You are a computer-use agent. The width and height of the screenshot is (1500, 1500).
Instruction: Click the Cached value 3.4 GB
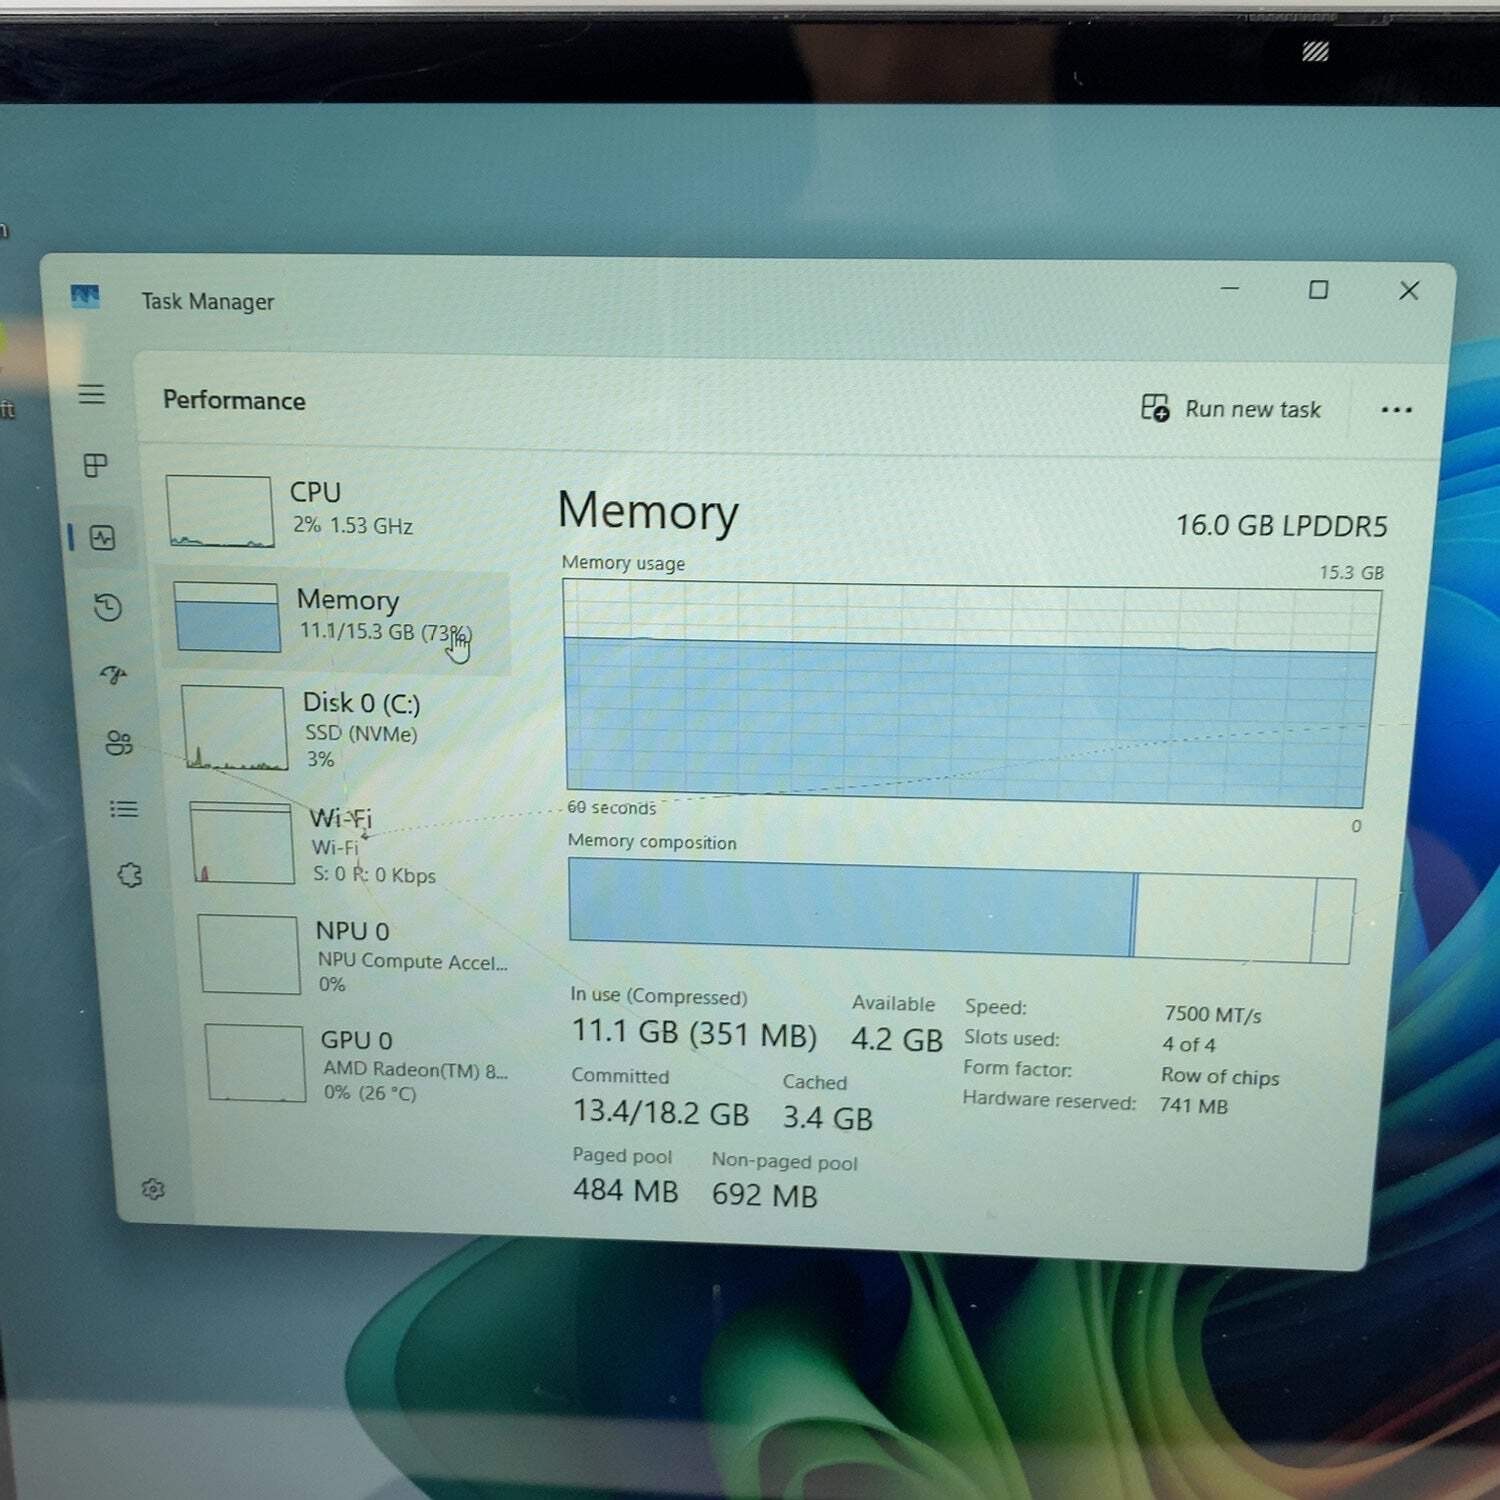[x=827, y=1118]
